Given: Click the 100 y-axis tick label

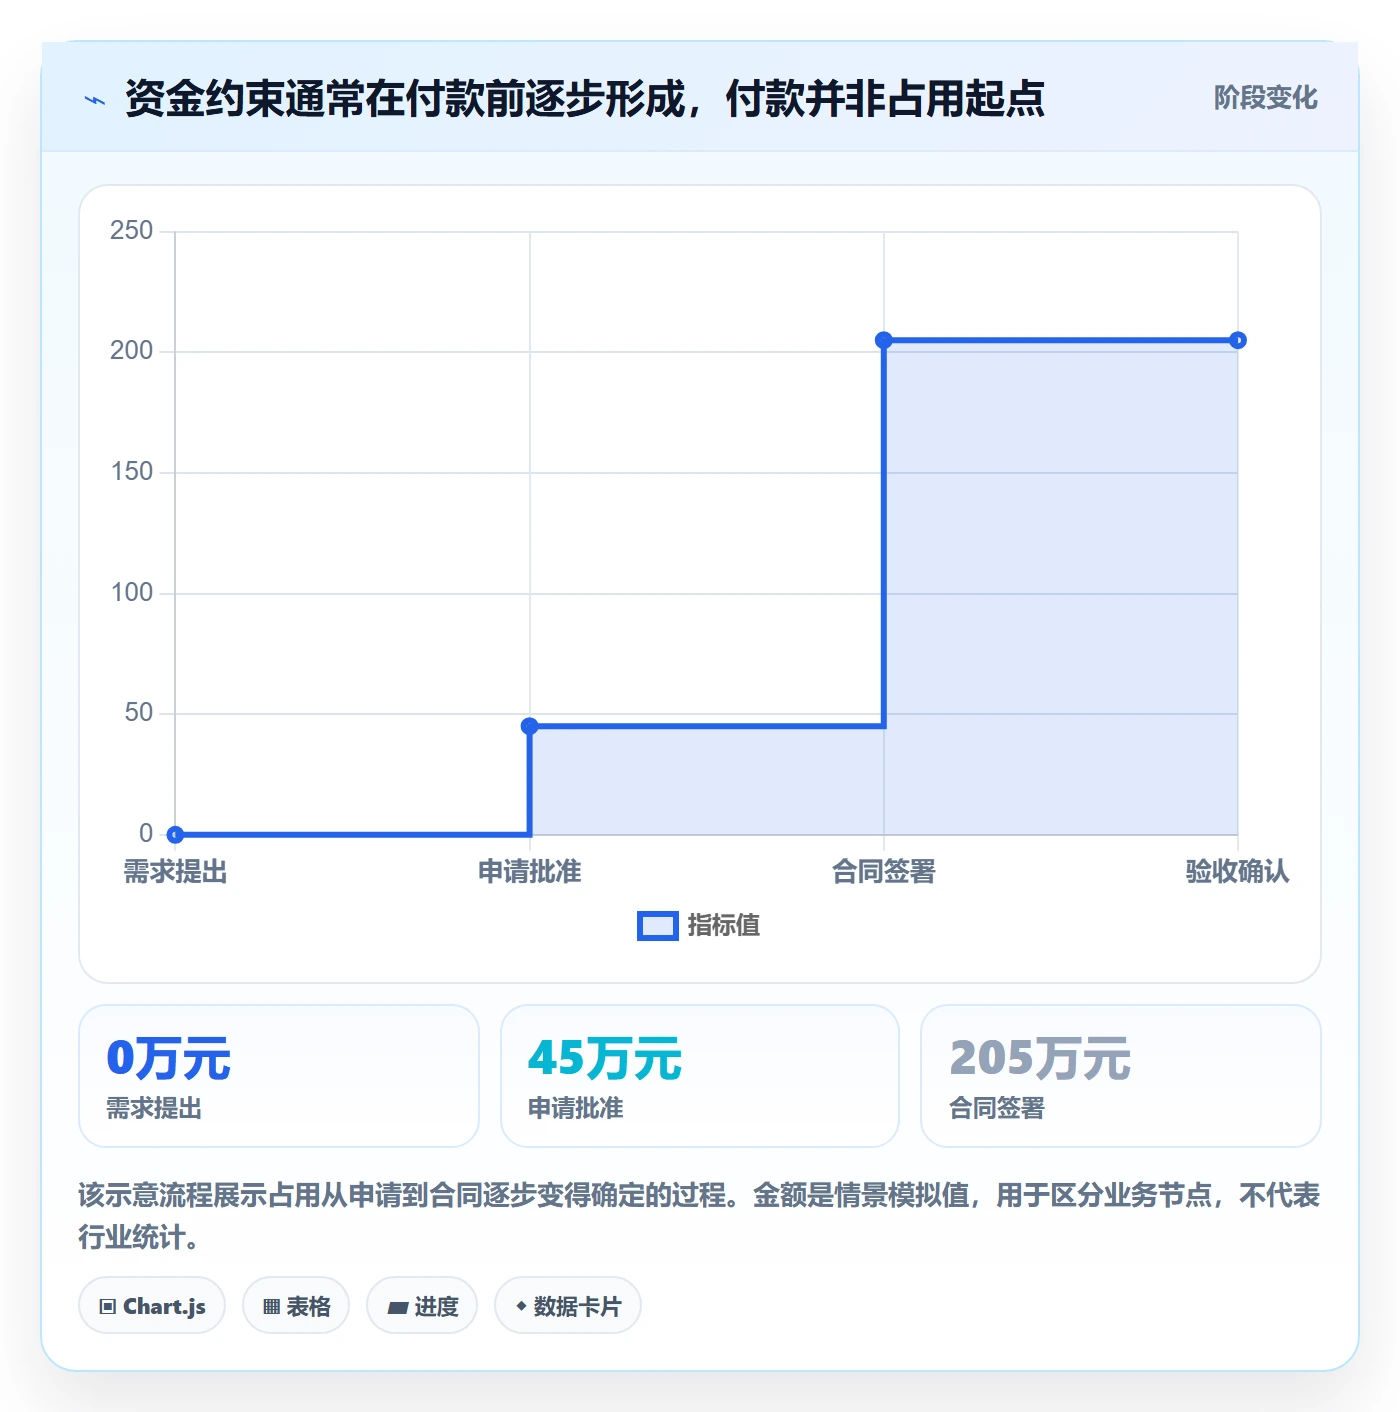Looking at the screenshot, I should pyautogui.click(x=132, y=593).
